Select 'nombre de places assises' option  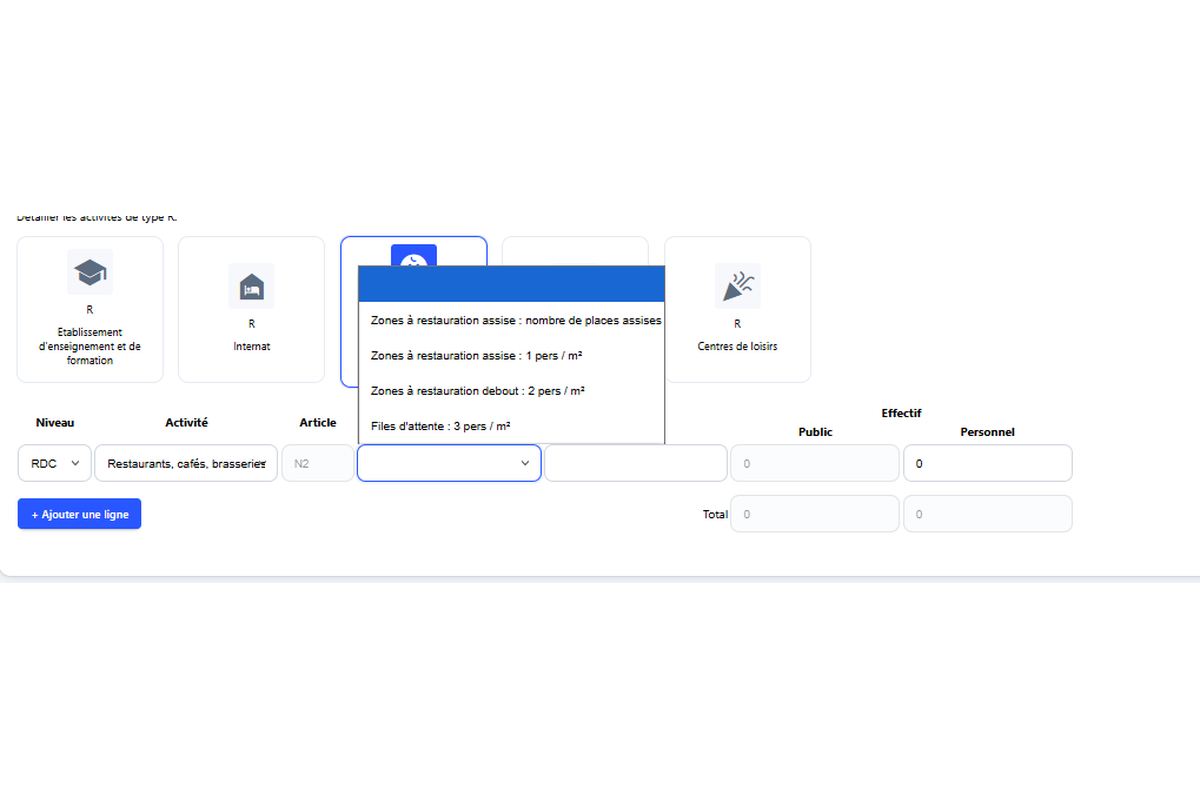click(x=511, y=320)
